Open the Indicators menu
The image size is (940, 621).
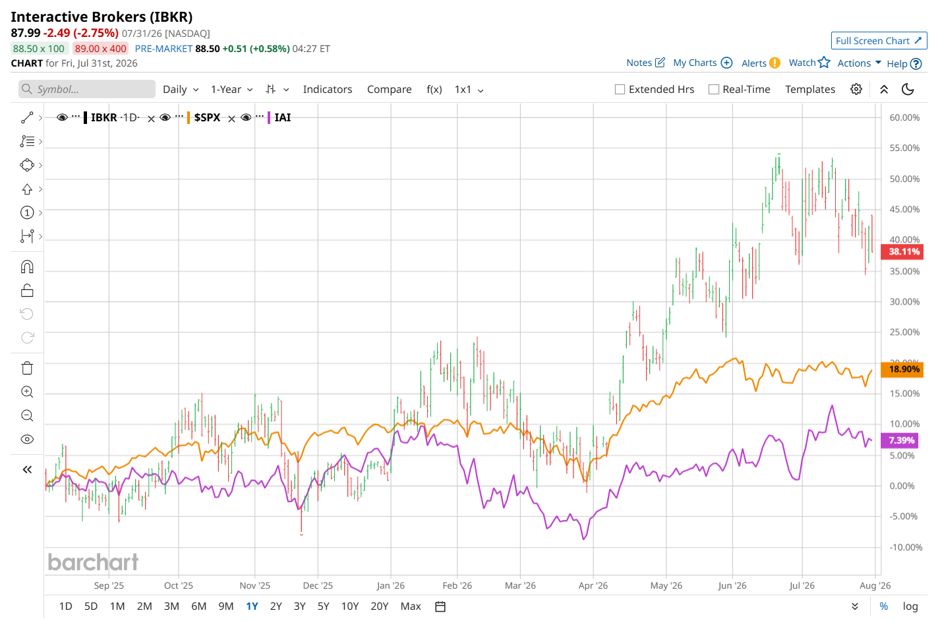tap(327, 89)
